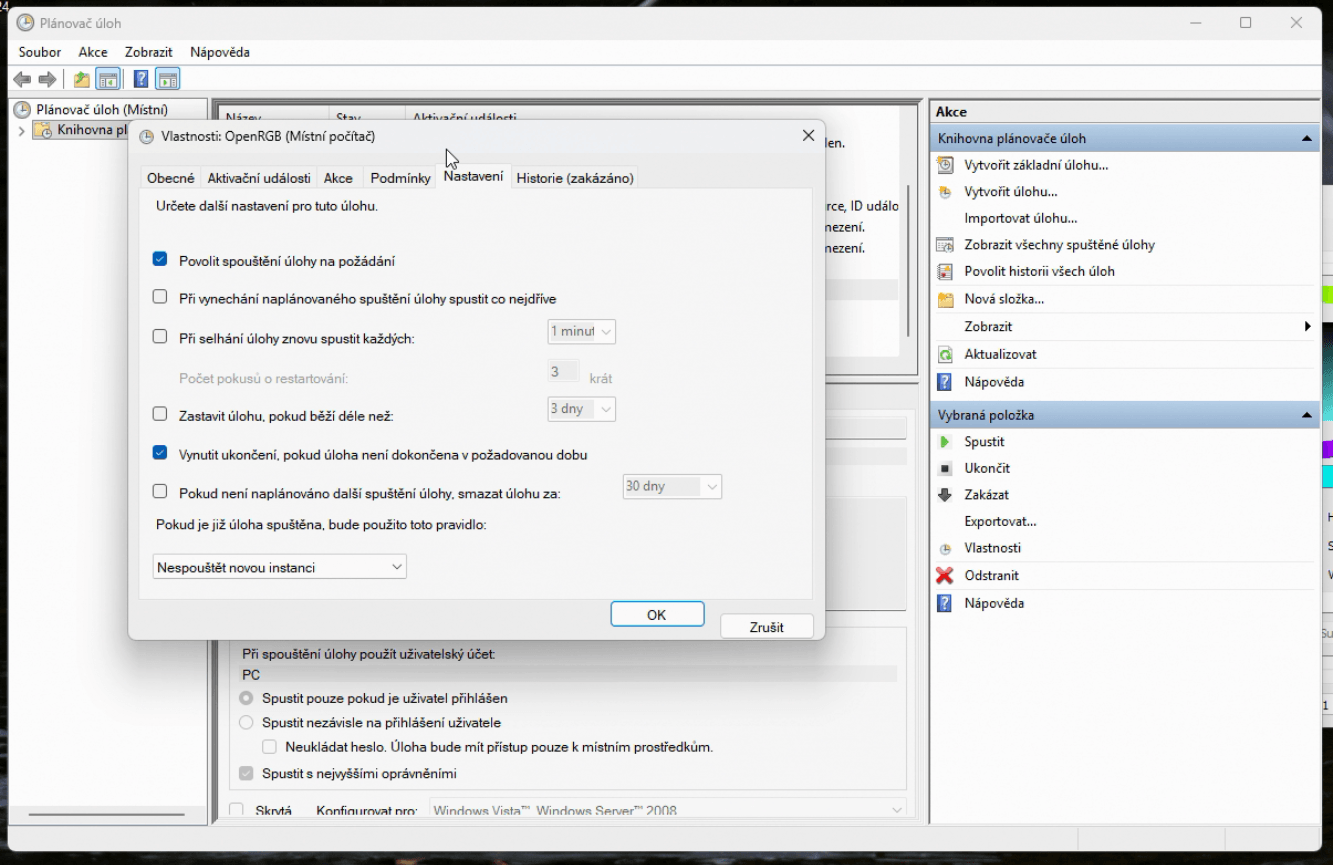1333x865 pixels.
Task: Open the 30 dny delete delay dropdown
Action: click(672, 487)
